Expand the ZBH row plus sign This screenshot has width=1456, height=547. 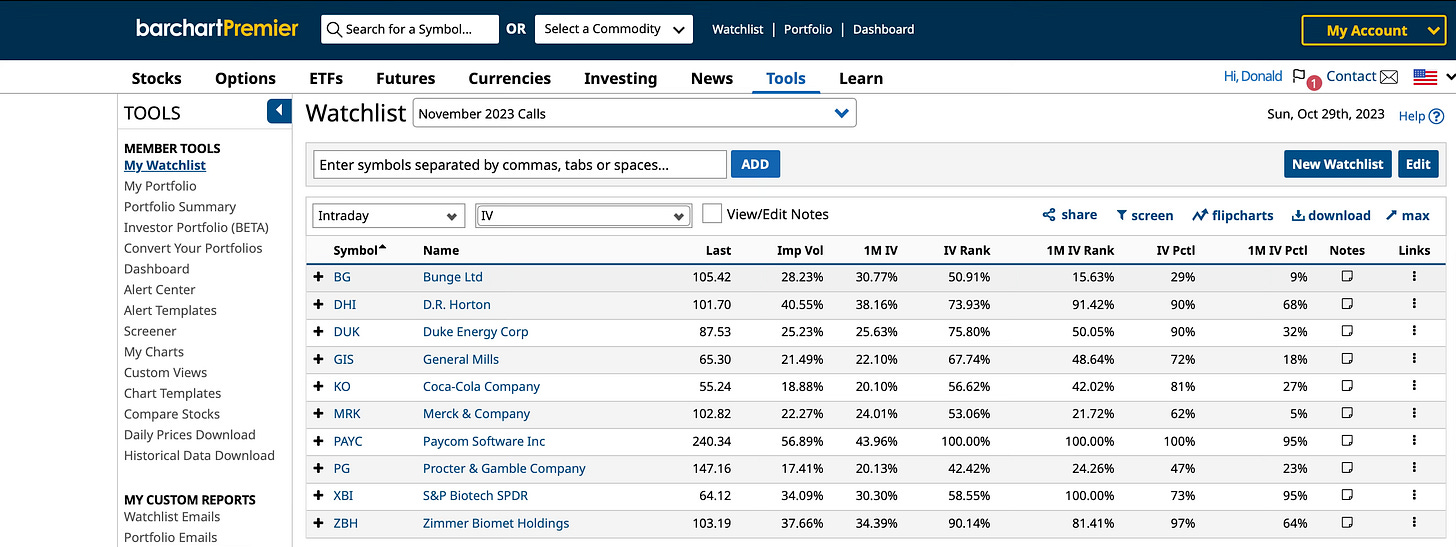[x=319, y=523]
